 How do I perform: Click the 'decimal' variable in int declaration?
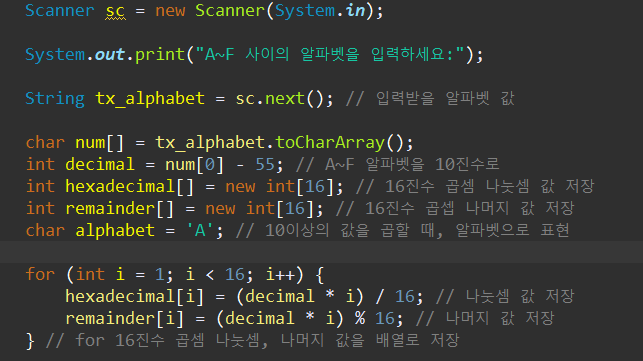click(100, 165)
